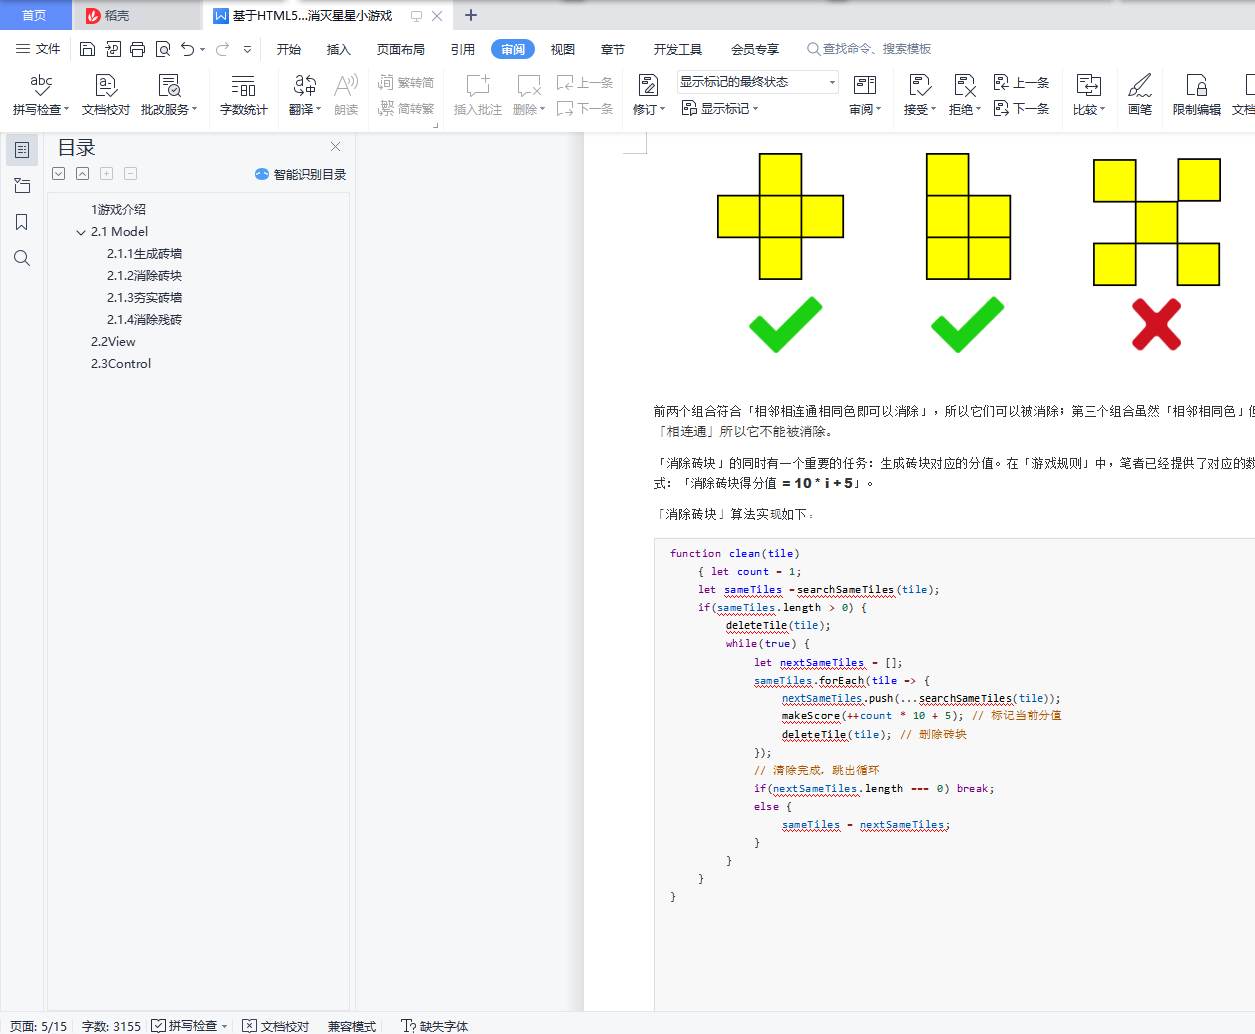The height and width of the screenshot is (1034, 1255).
Task: Select TOC entry 2.1.2消除砖块
Action: coord(144,276)
